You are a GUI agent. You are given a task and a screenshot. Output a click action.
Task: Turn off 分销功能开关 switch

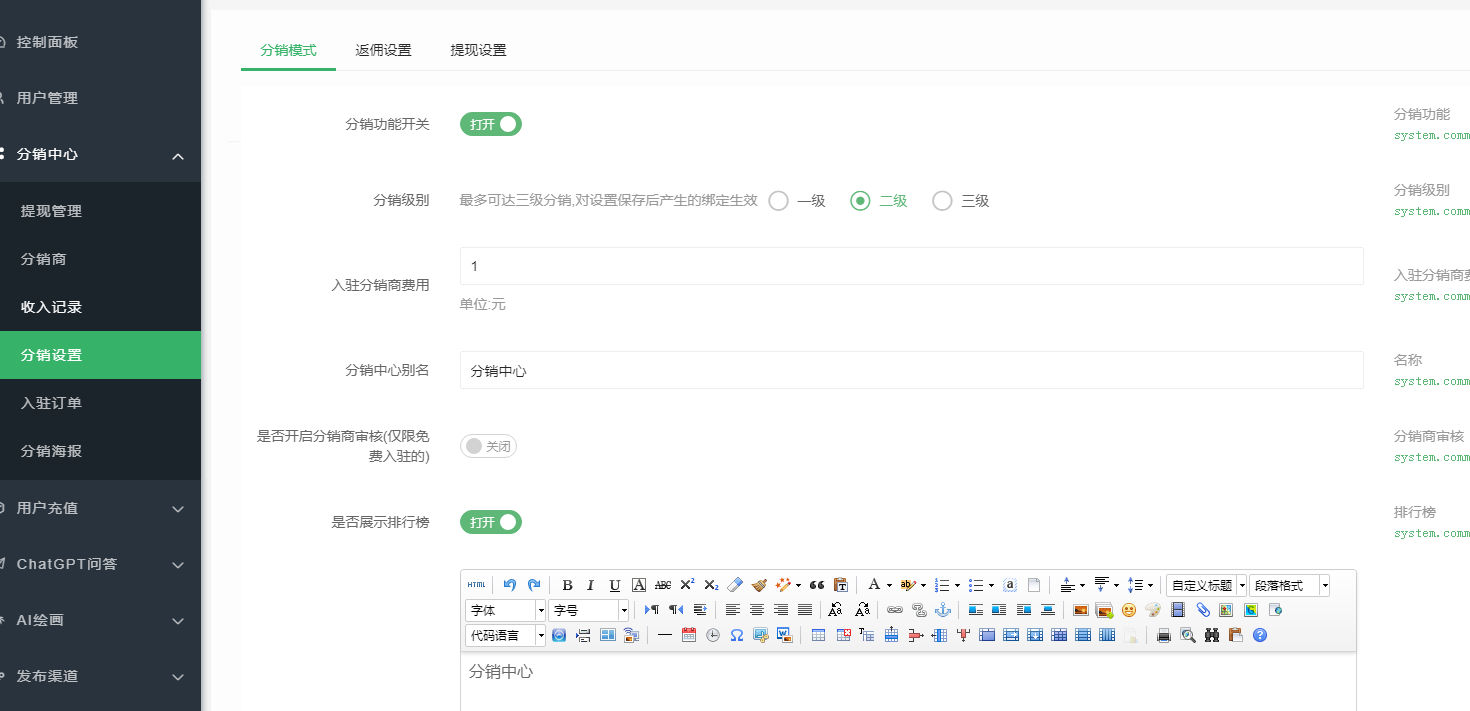click(491, 124)
